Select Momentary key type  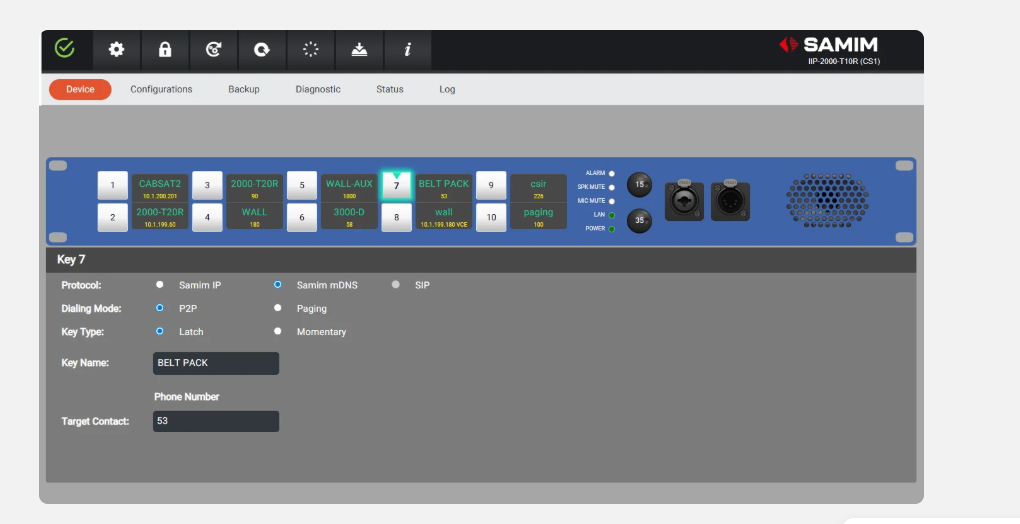pos(277,332)
